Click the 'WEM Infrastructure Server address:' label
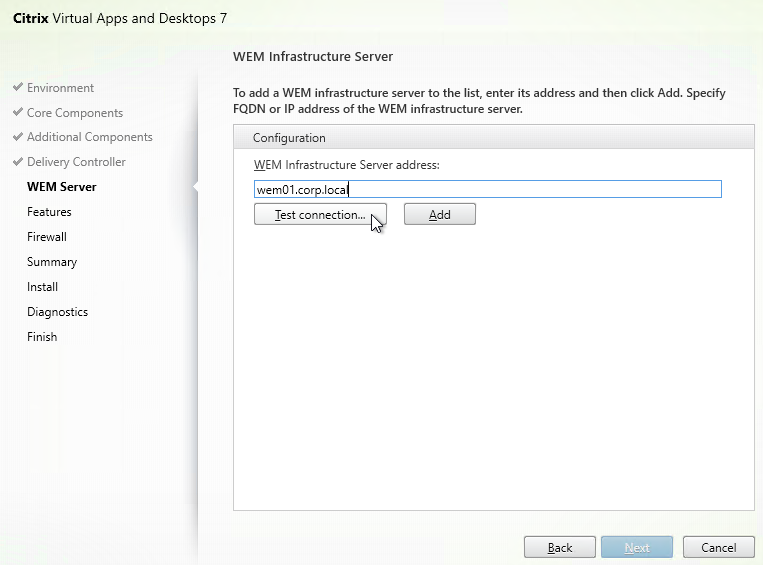 coord(346,165)
